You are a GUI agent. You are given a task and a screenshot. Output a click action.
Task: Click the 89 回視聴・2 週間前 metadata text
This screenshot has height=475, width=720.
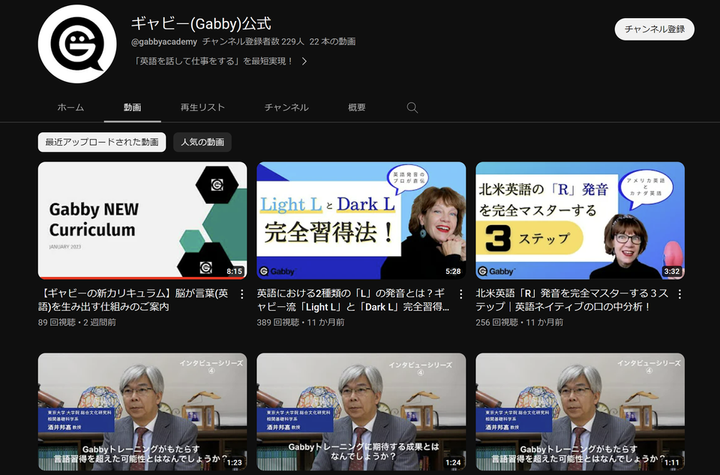coord(77,322)
